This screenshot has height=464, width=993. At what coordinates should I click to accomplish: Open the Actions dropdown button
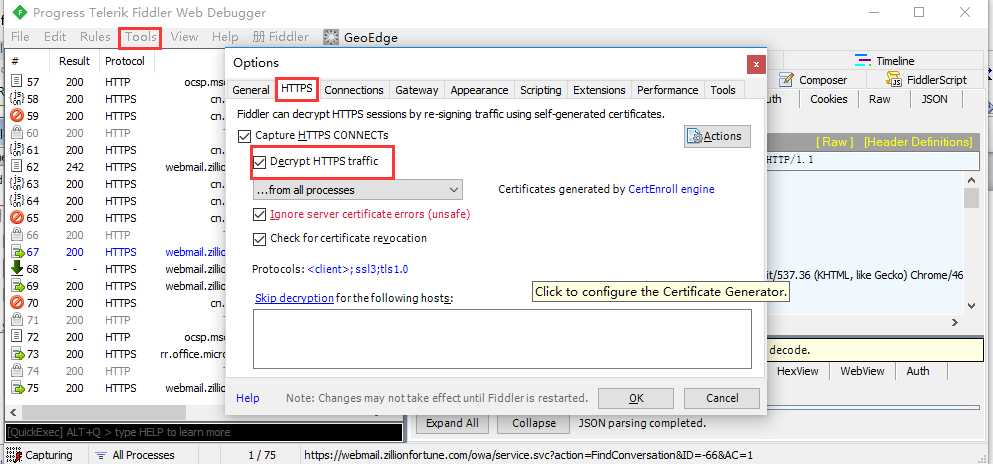pos(717,136)
